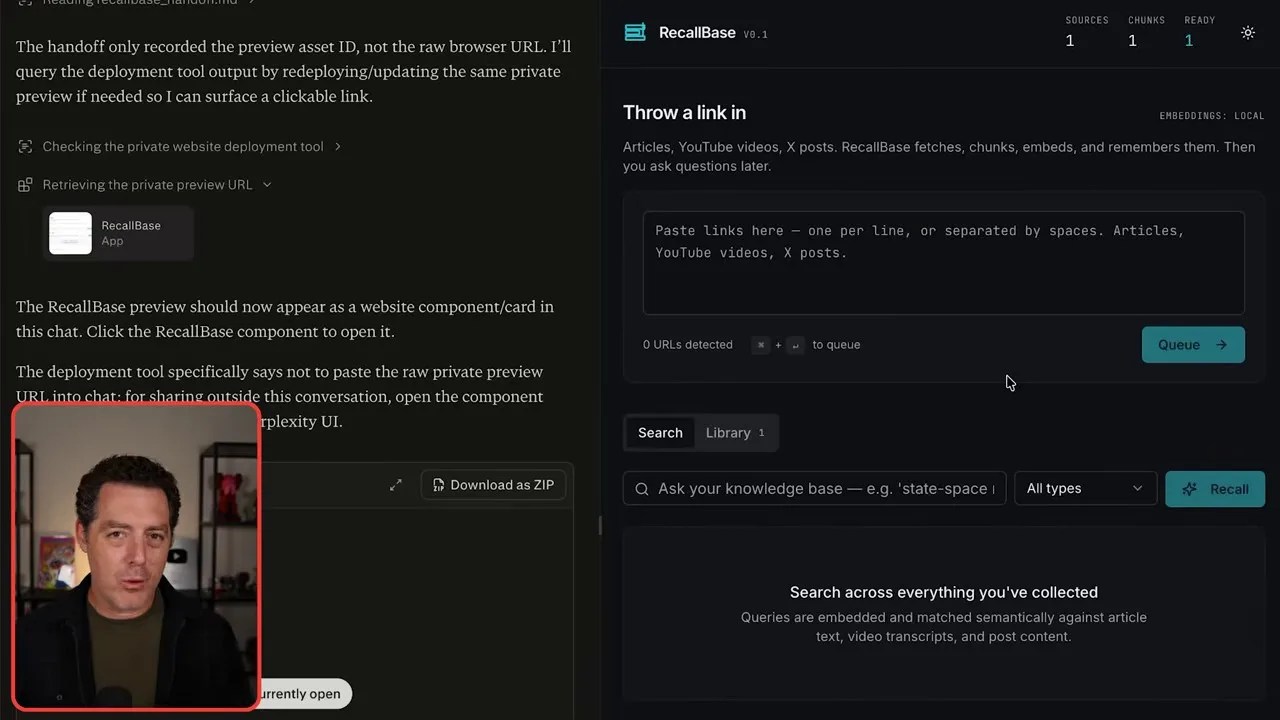Click Download as ZIP button
Image resolution: width=1280 pixels, height=720 pixels.
494,485
